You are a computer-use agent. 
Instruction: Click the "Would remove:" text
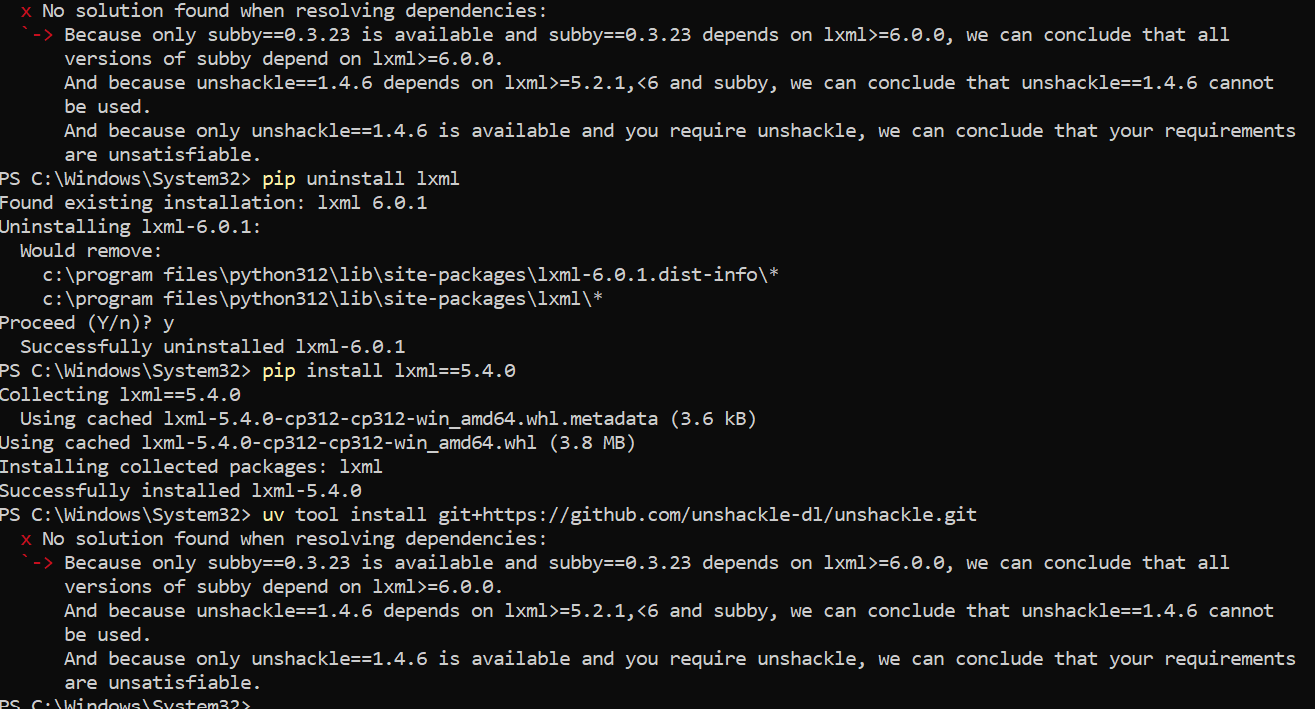coord(90,251)
